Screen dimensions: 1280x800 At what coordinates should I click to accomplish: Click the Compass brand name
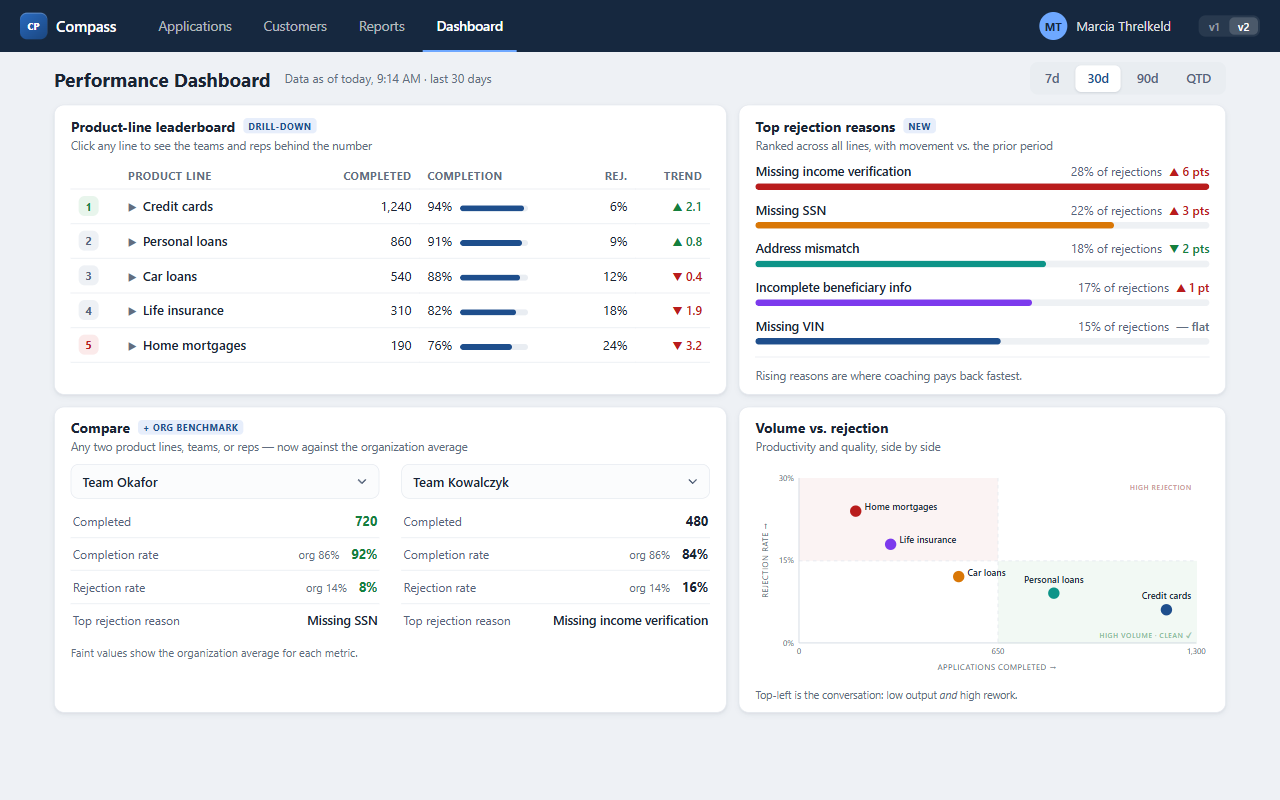86,27
